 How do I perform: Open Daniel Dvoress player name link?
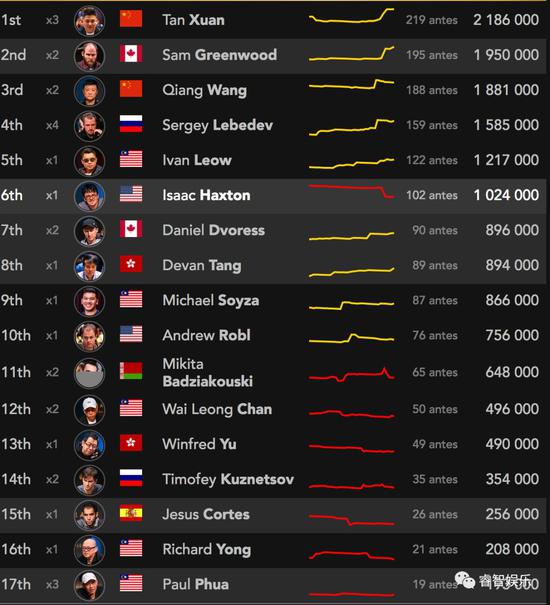point(213,230)
